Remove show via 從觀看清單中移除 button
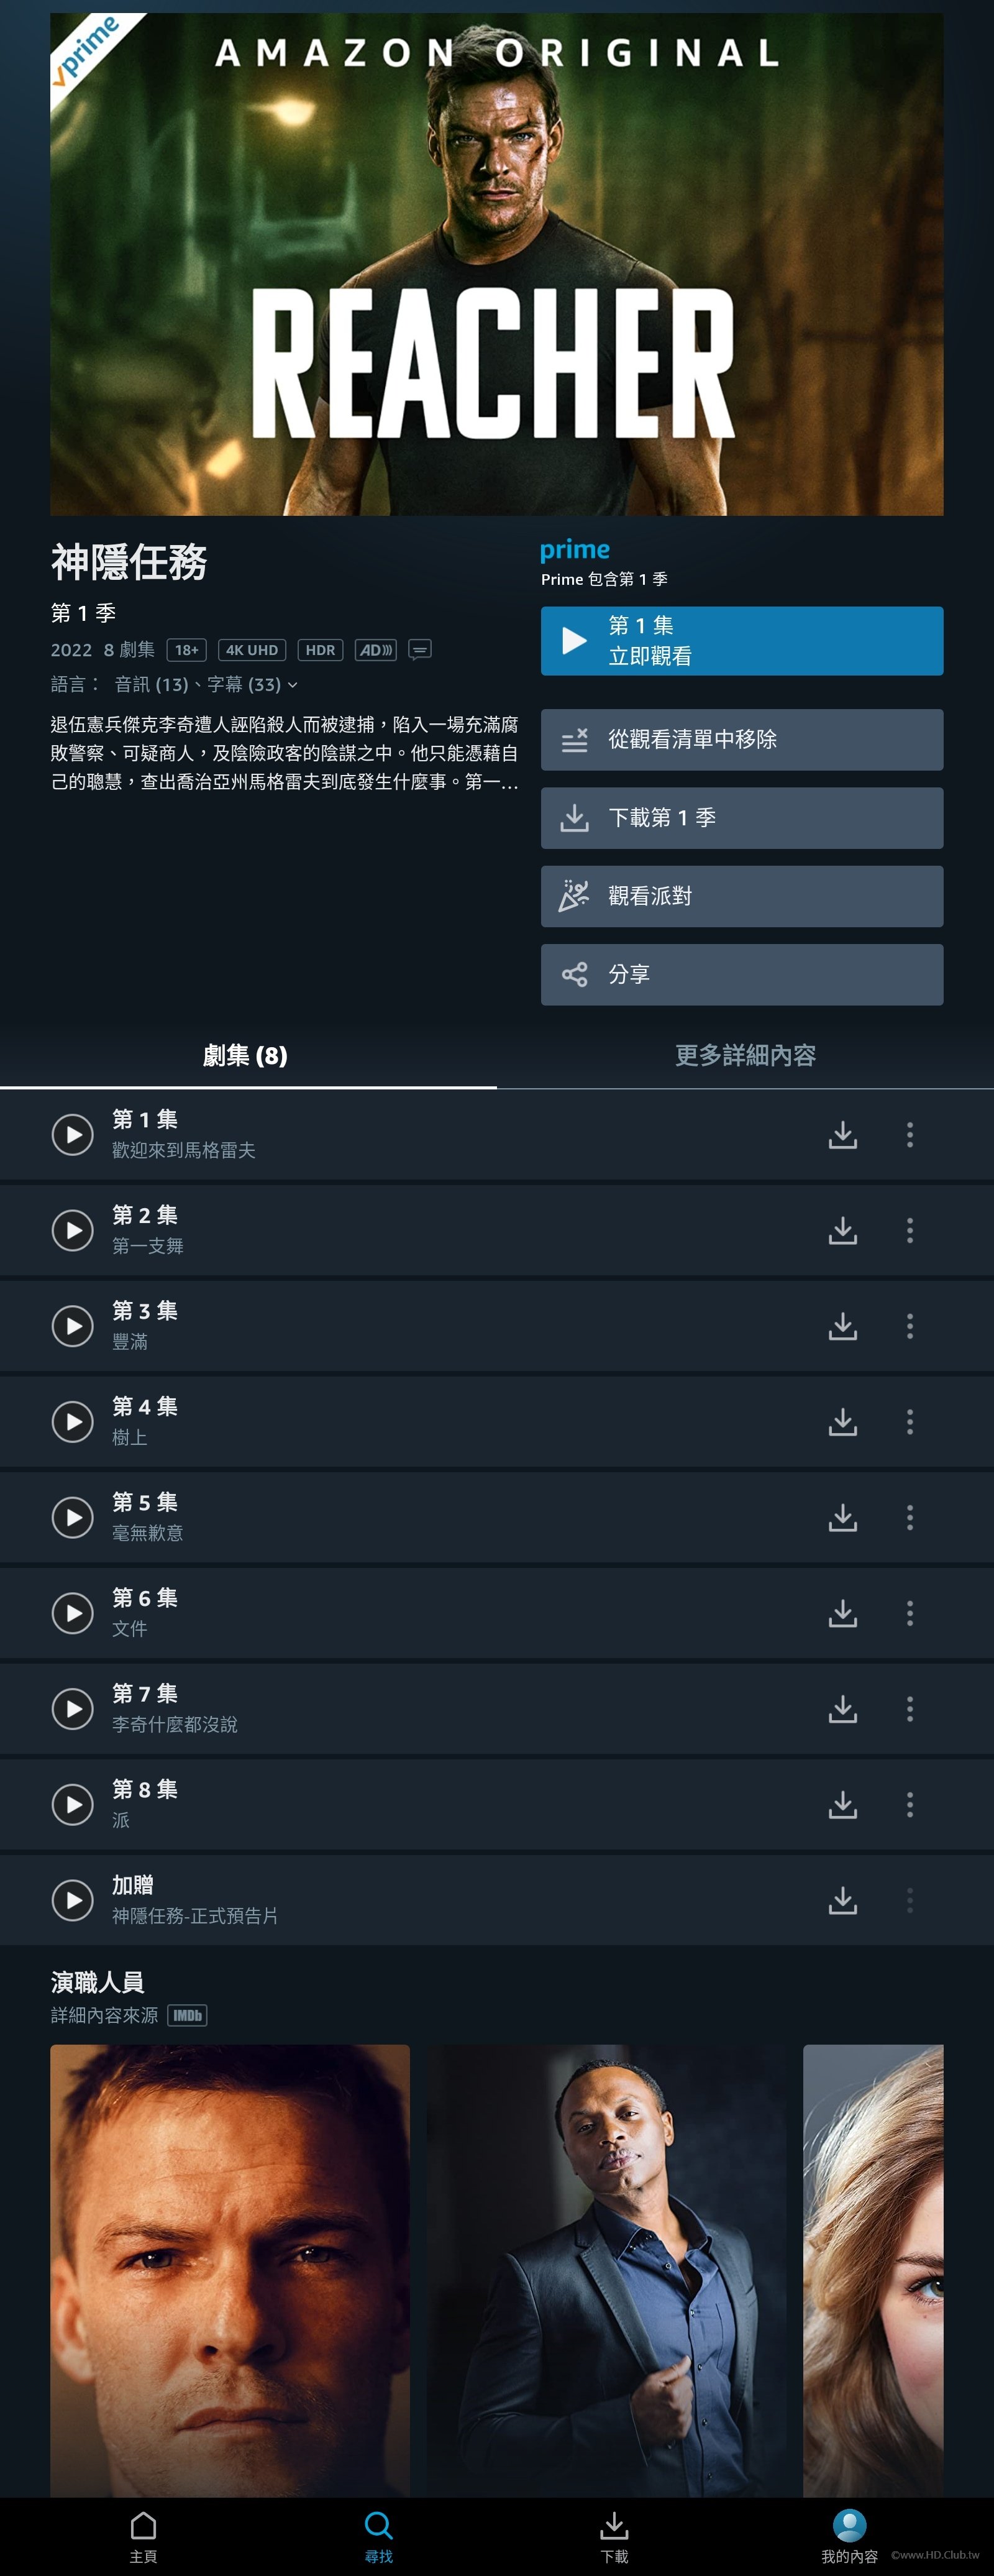994x2576 pixels. pos(741,740)
